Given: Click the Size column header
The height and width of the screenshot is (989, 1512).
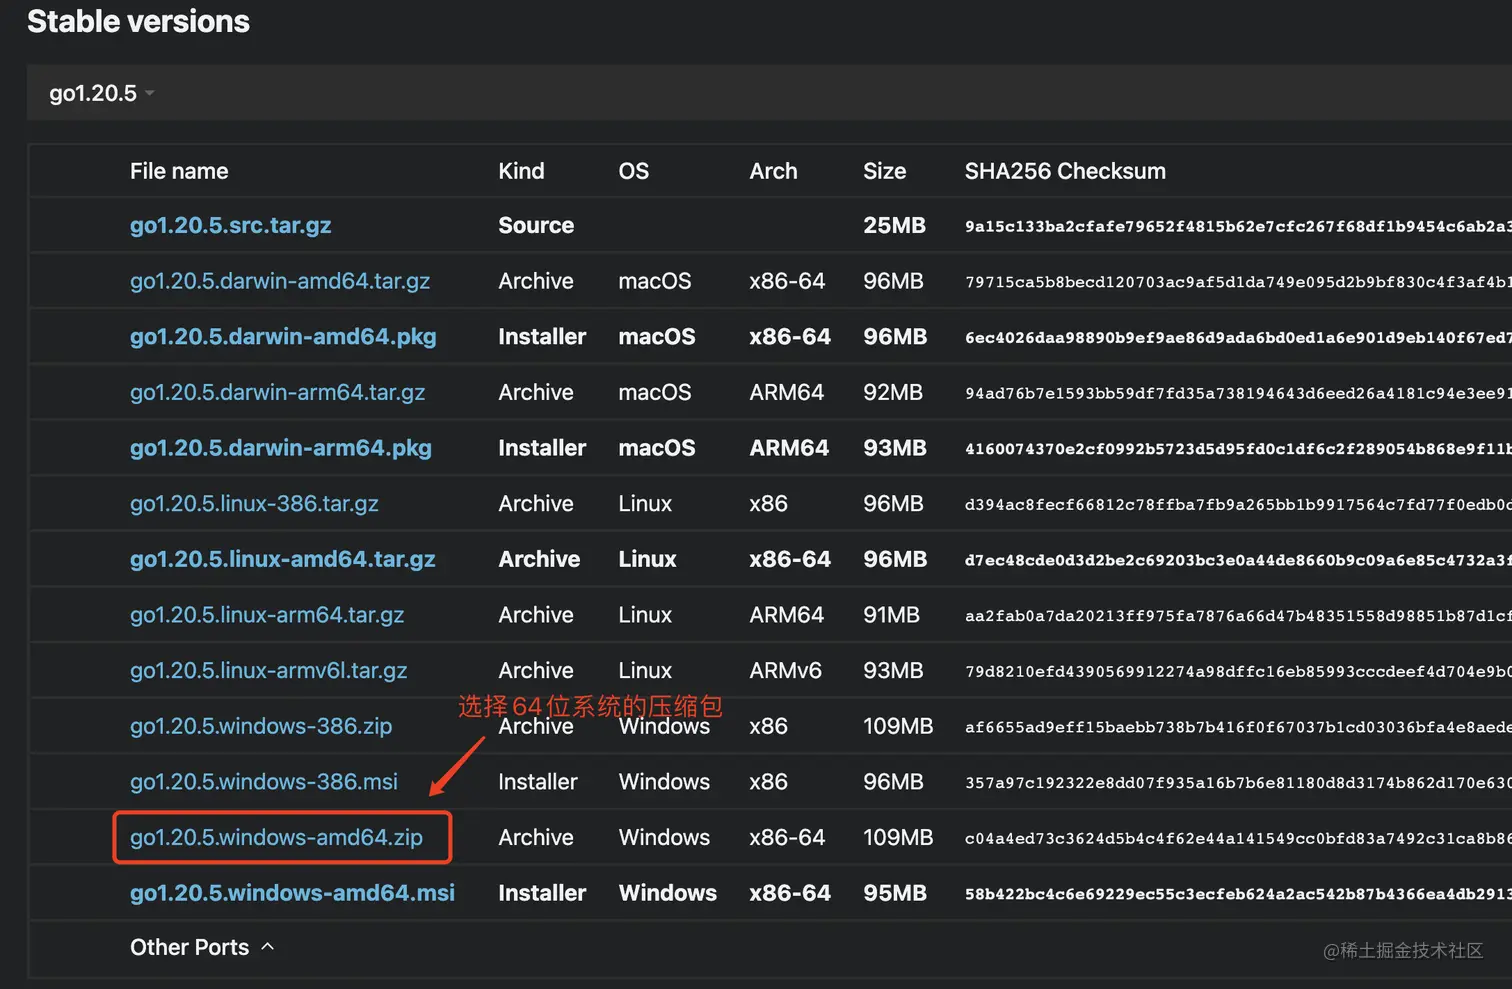Looking at the screenshot, I should [x=885, y=171].
